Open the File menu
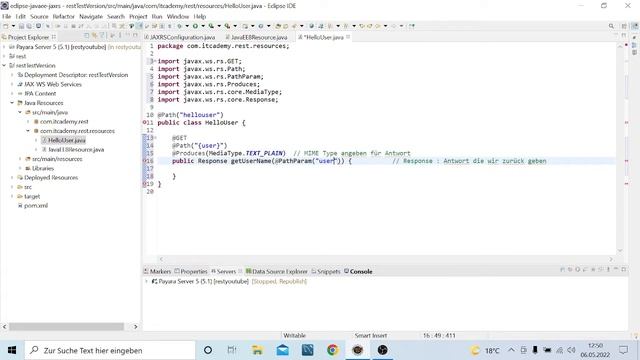This screenshot has height=360, width=640. pyautogui.click(x=7, y=16)
